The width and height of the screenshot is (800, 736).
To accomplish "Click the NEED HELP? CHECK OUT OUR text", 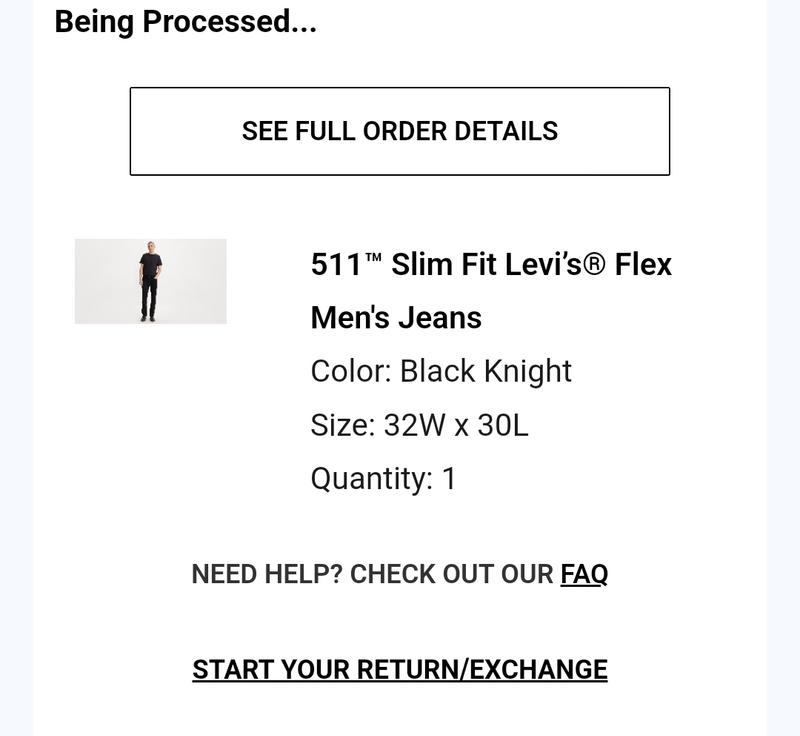I will point(372,574).
